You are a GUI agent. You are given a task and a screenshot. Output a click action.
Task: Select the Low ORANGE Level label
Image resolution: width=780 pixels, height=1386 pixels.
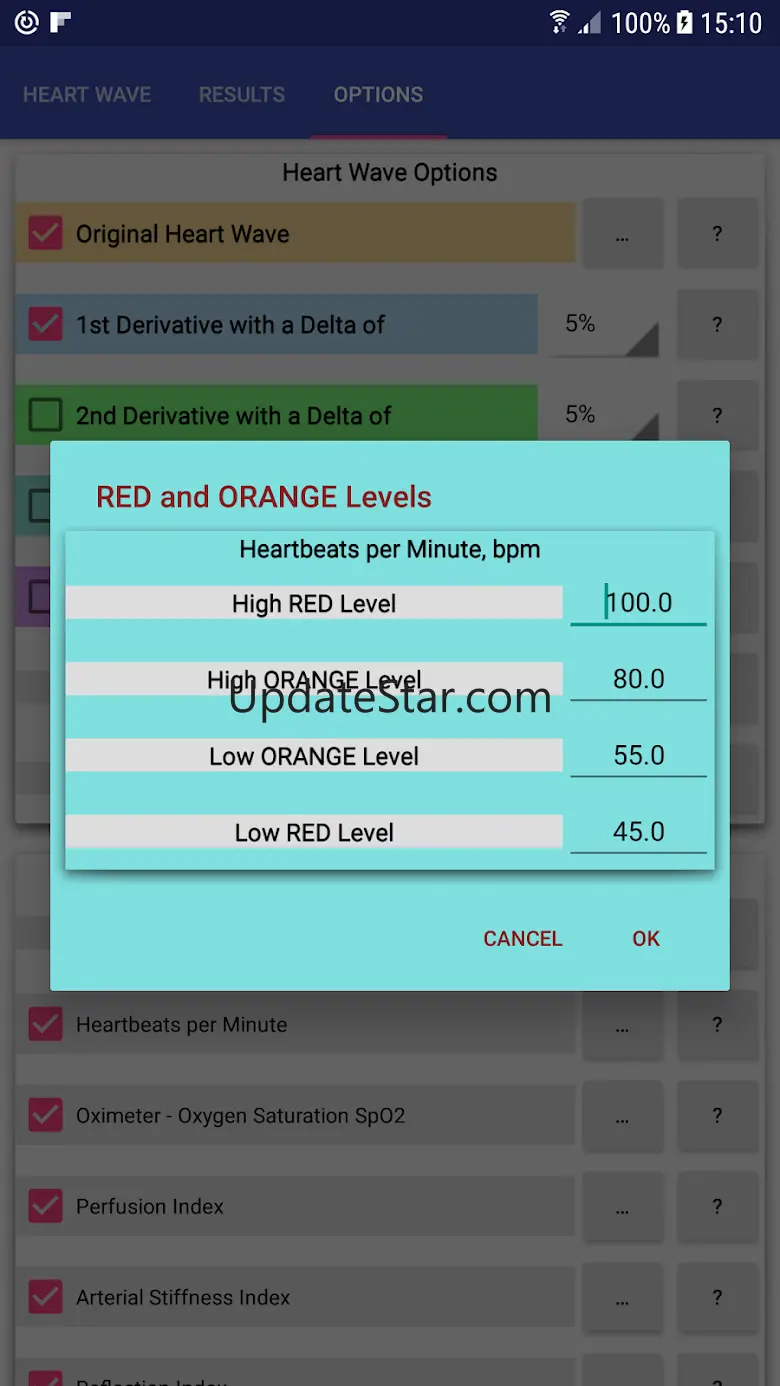[x=314, y=756]
